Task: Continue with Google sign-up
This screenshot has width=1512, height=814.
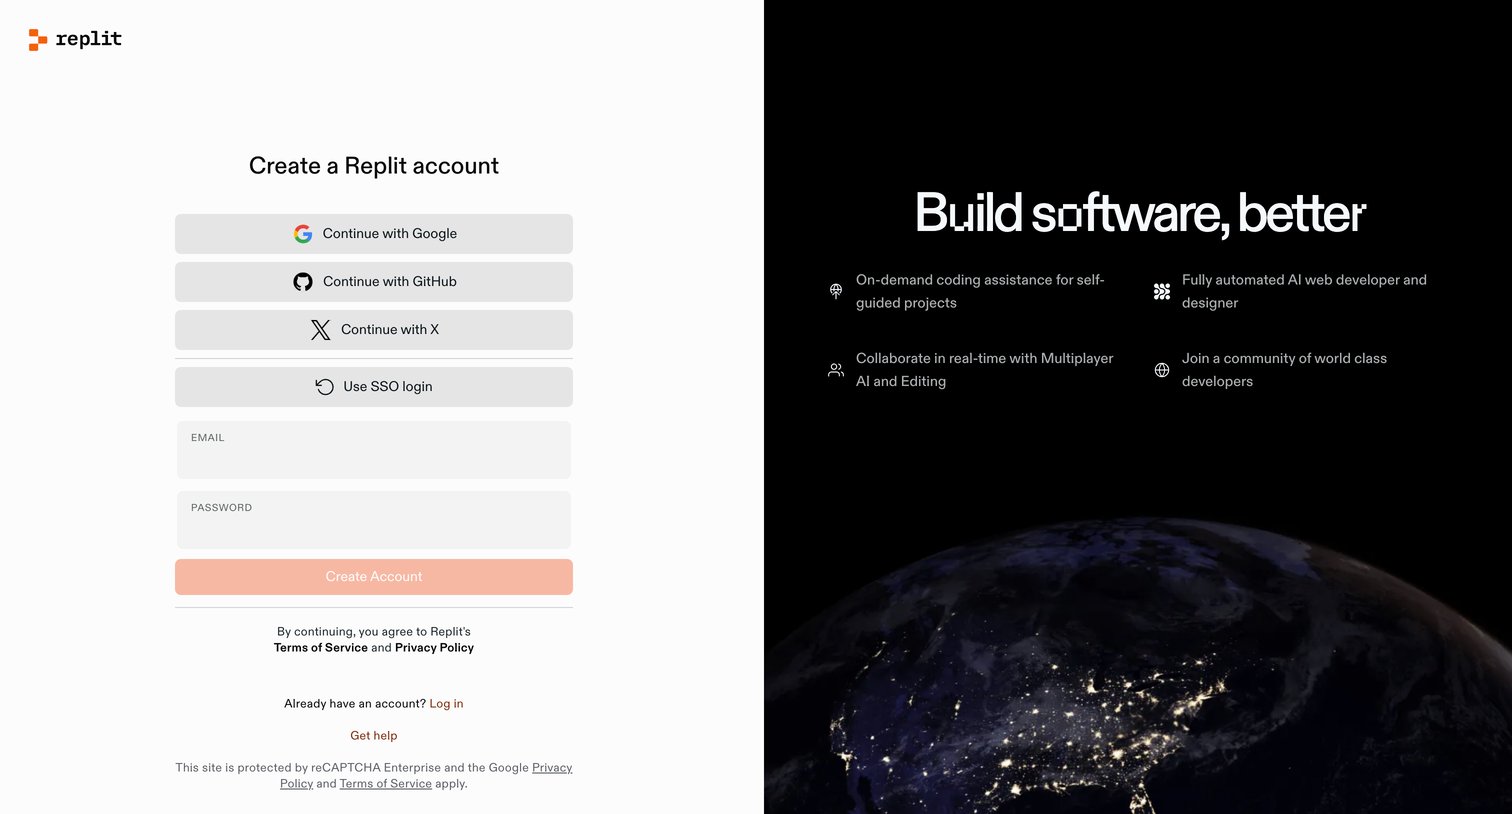Action: tap(374, 234)
